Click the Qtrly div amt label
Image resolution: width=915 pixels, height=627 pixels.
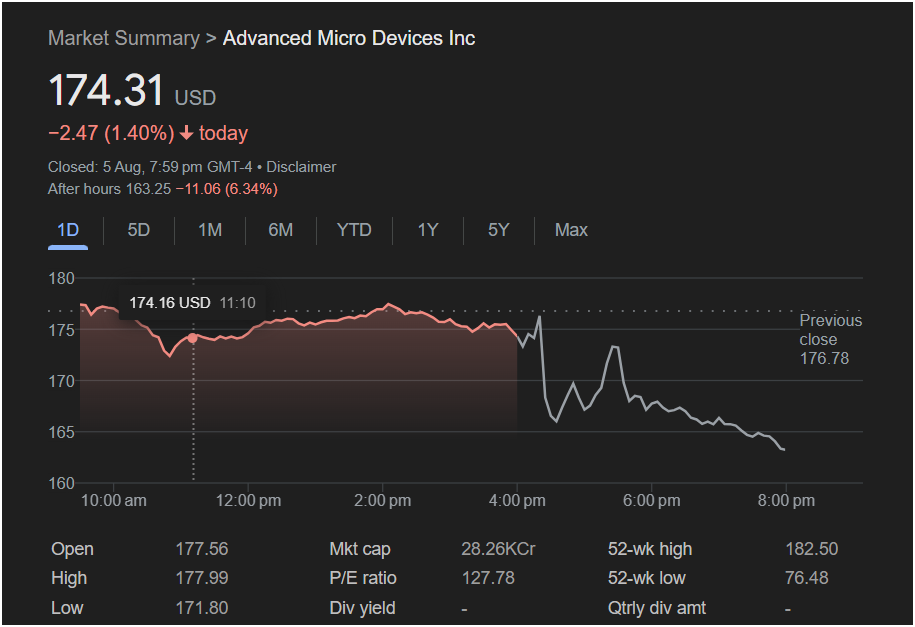[x=657, y=608]
